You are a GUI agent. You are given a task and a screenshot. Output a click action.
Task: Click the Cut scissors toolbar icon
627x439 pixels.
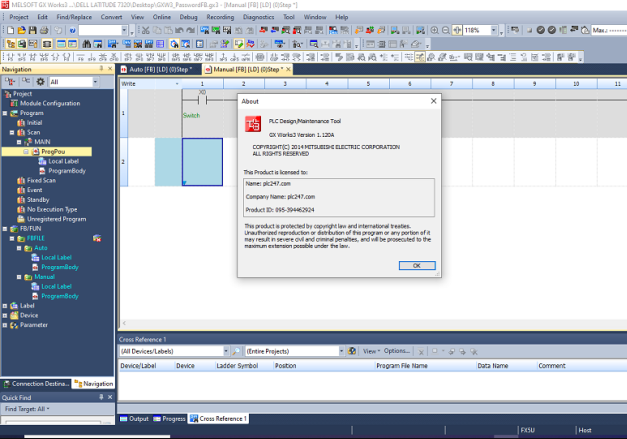(146, 31)
